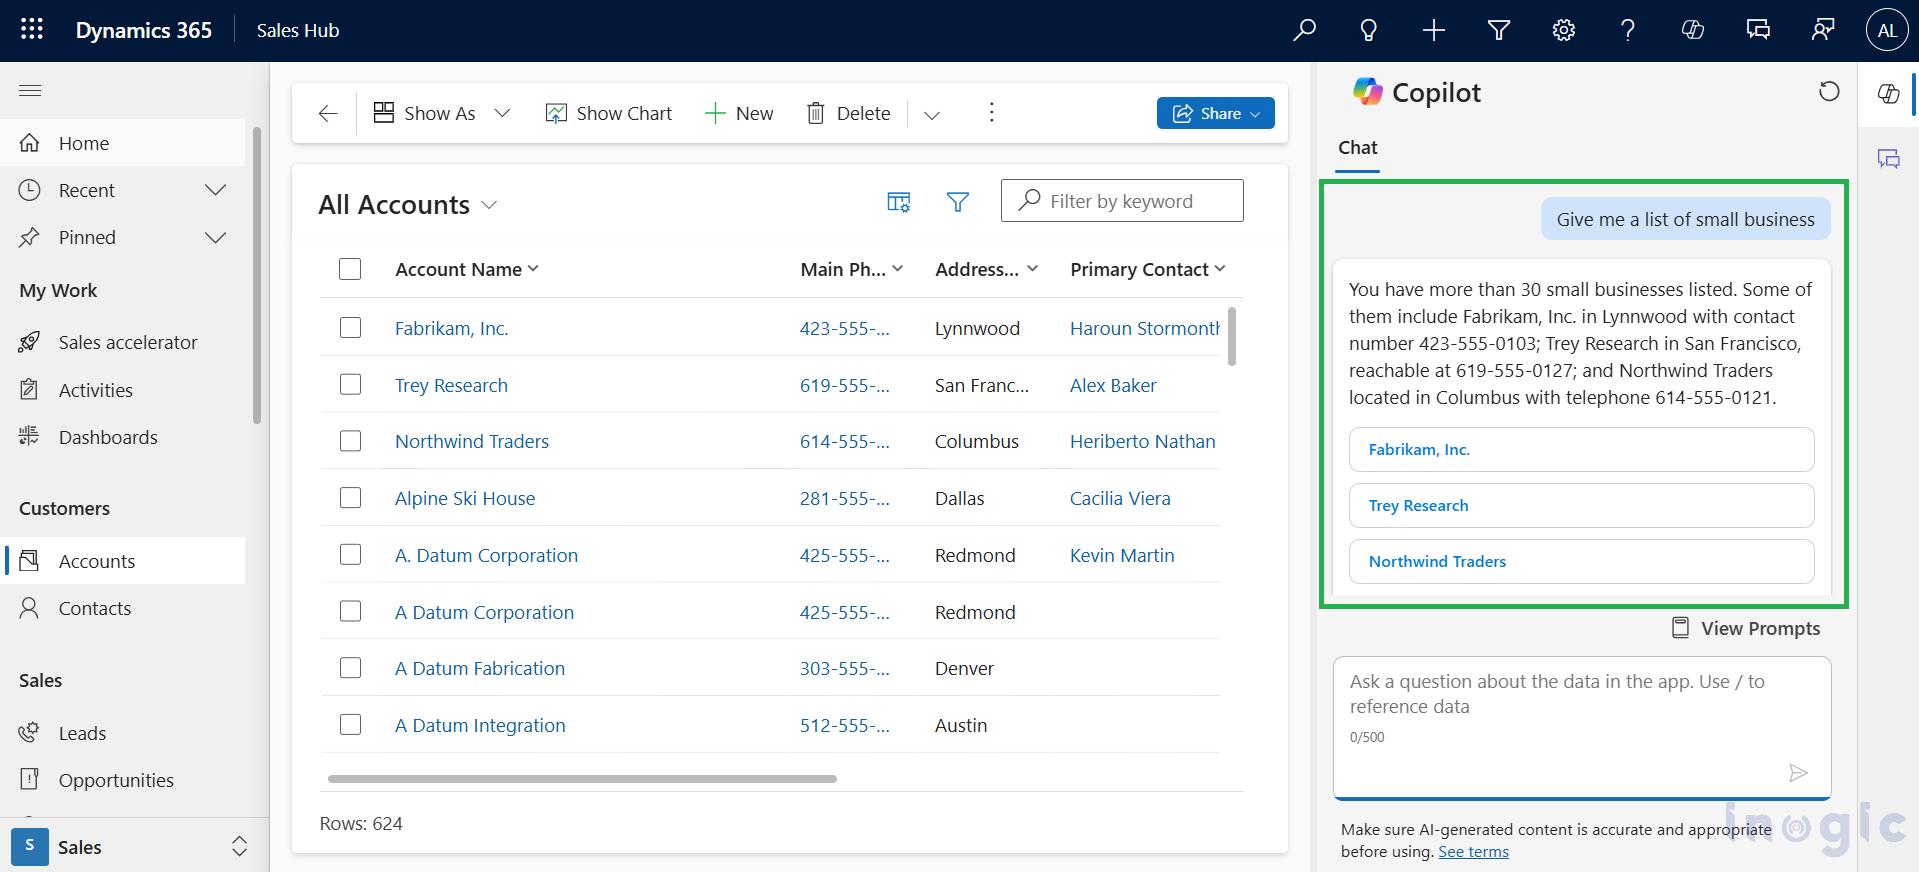Open the Show As dropdown arrow
Viewport: 1919px width, 872px height.
point(503,114)
